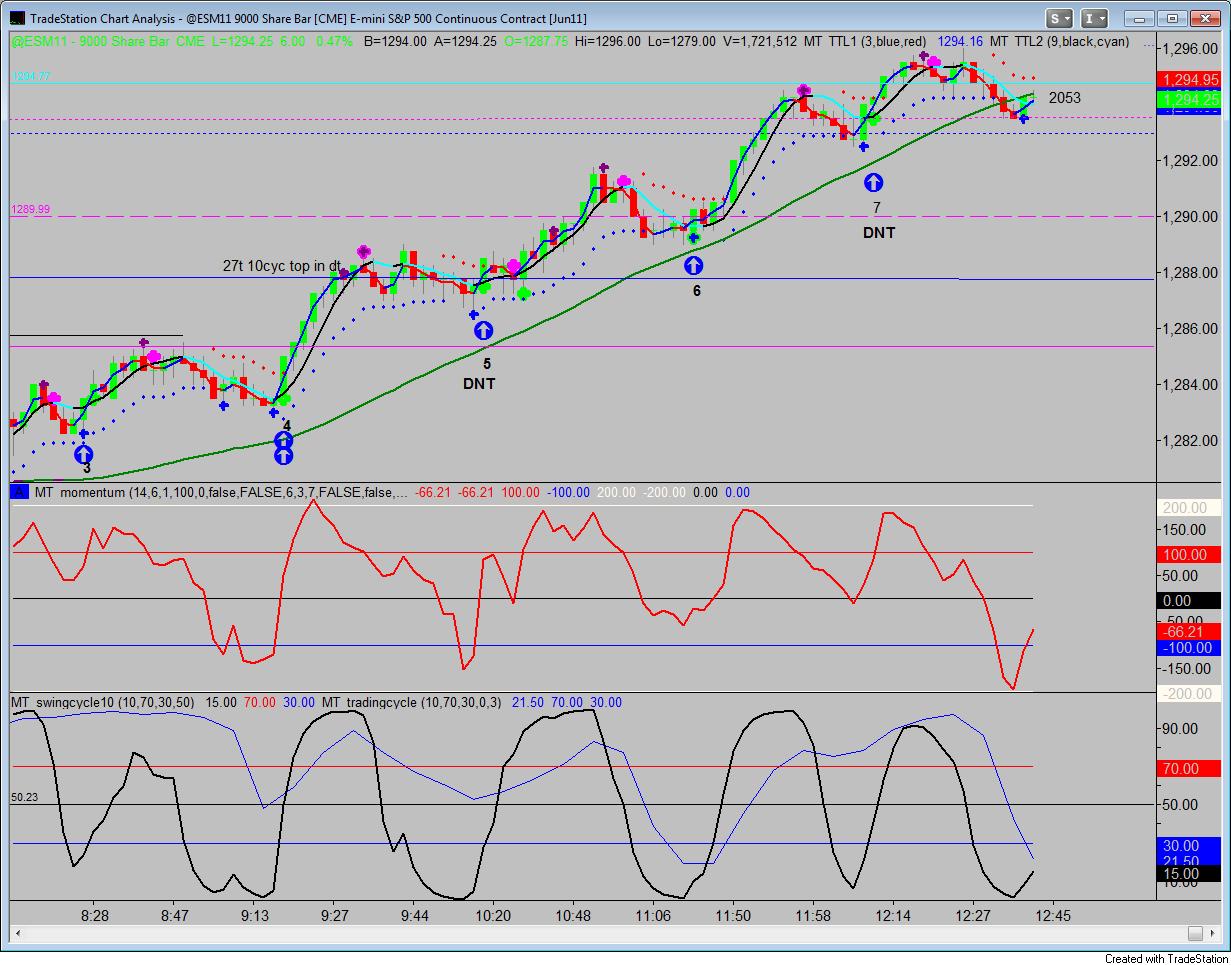Click the 12:45 time axis label
Screen dimensions: 1231x965
tap(1052, 915)
